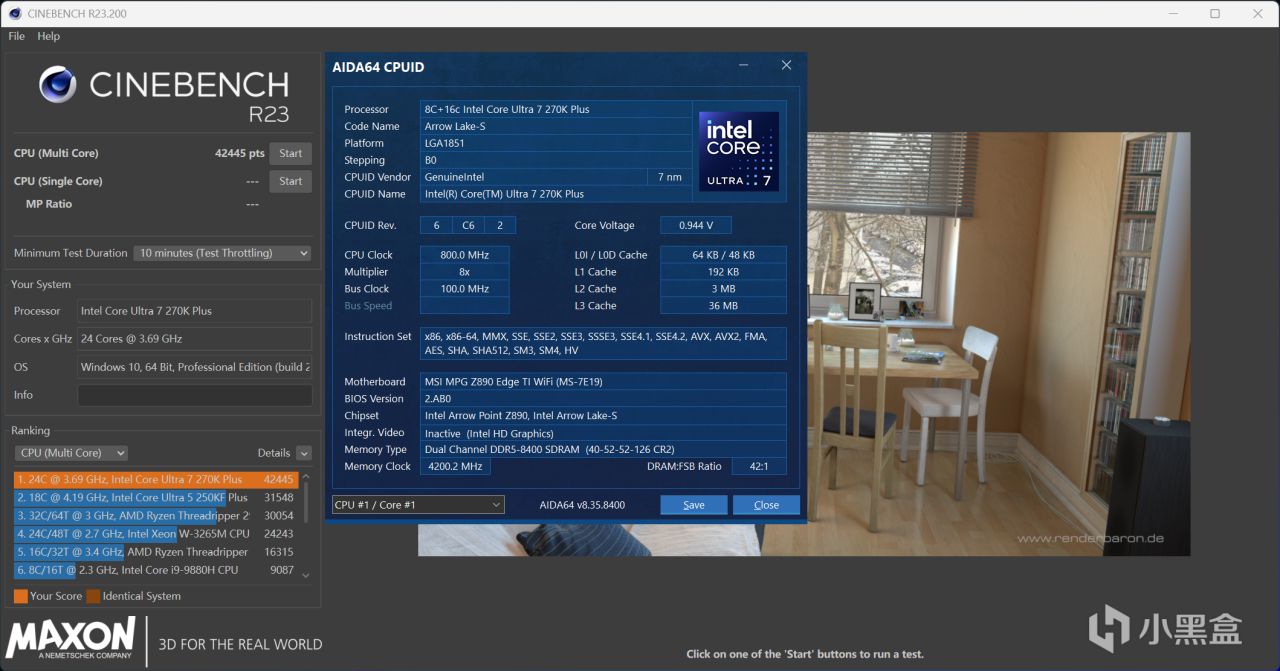
Task: Click the Motherboard value MSI MPG Z890
Action: click(603, 382)
